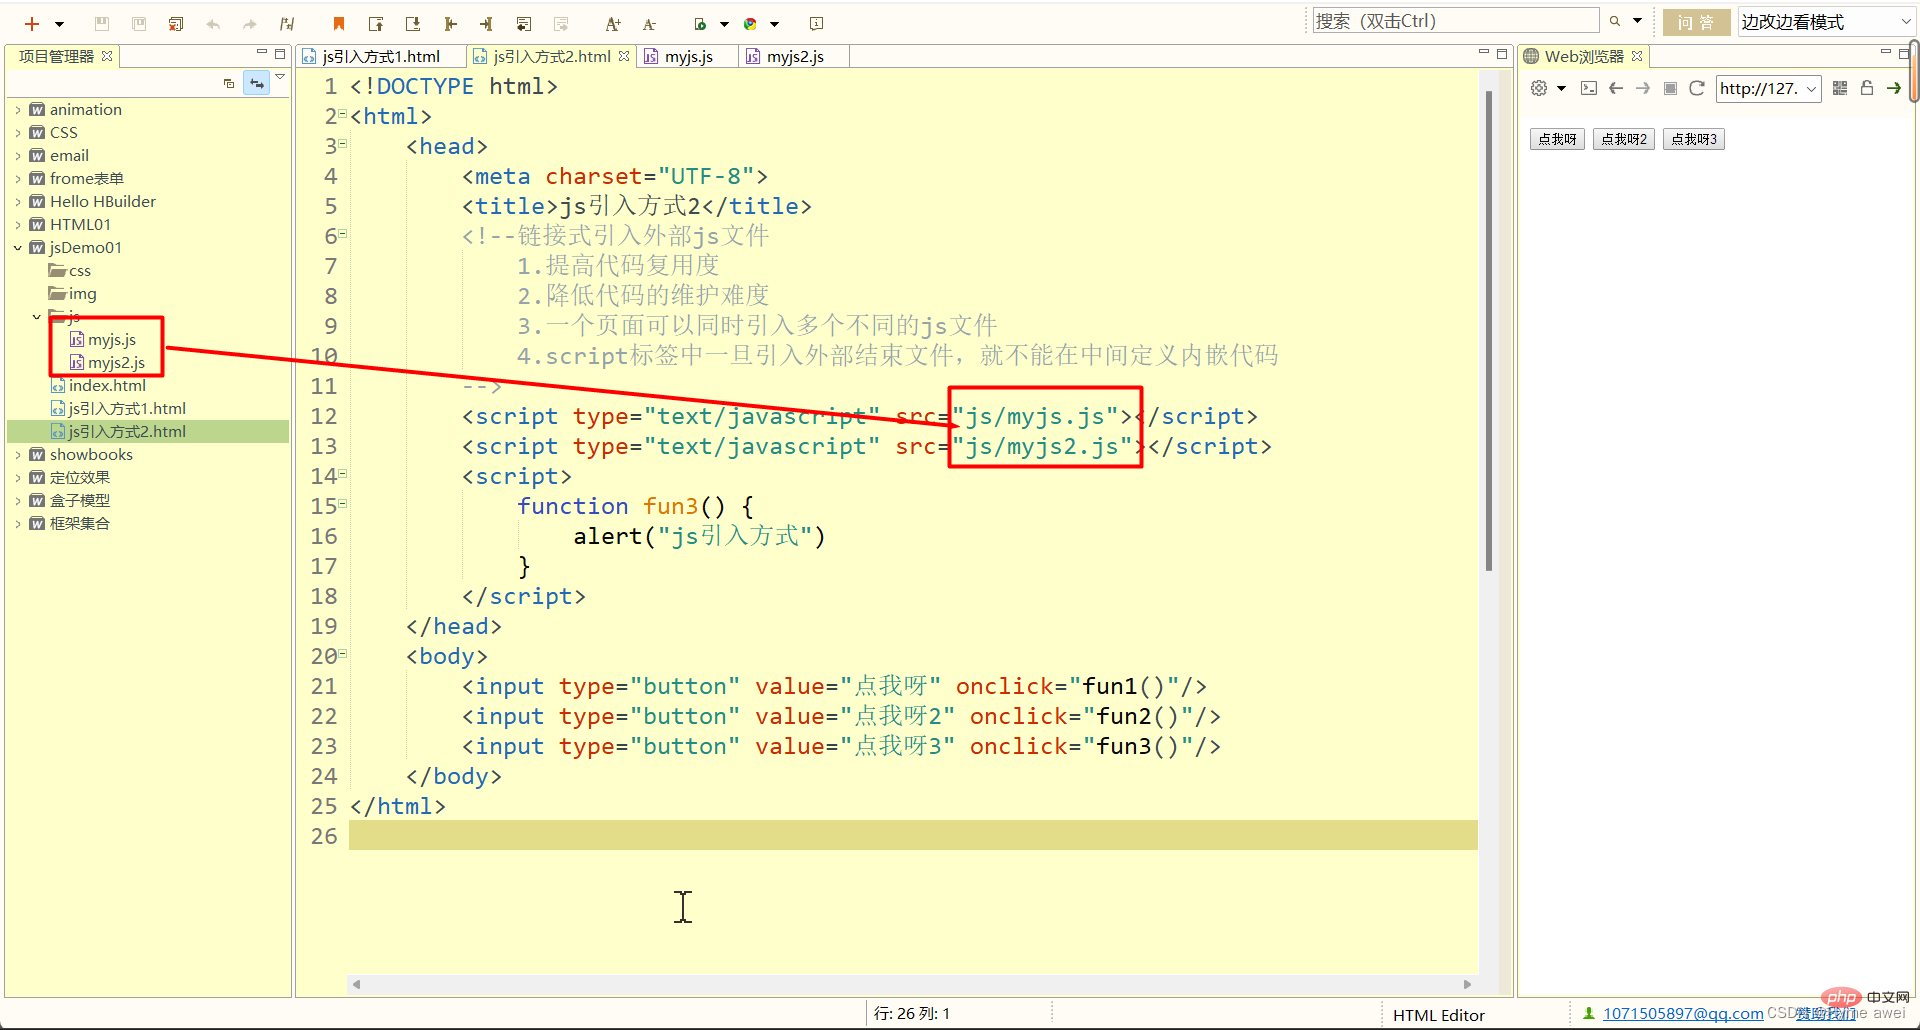Open the dropdown arrow beside the New plus icon
The image size is (1920, 1030).
click(x=59, y=24)
